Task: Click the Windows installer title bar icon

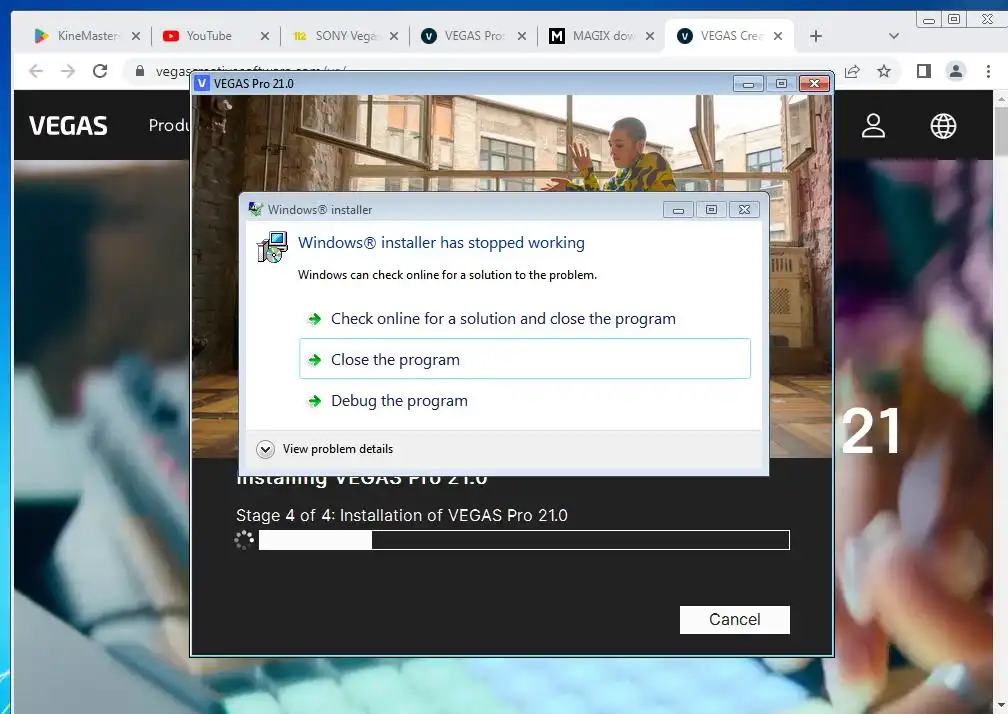Action: point(255,209)
